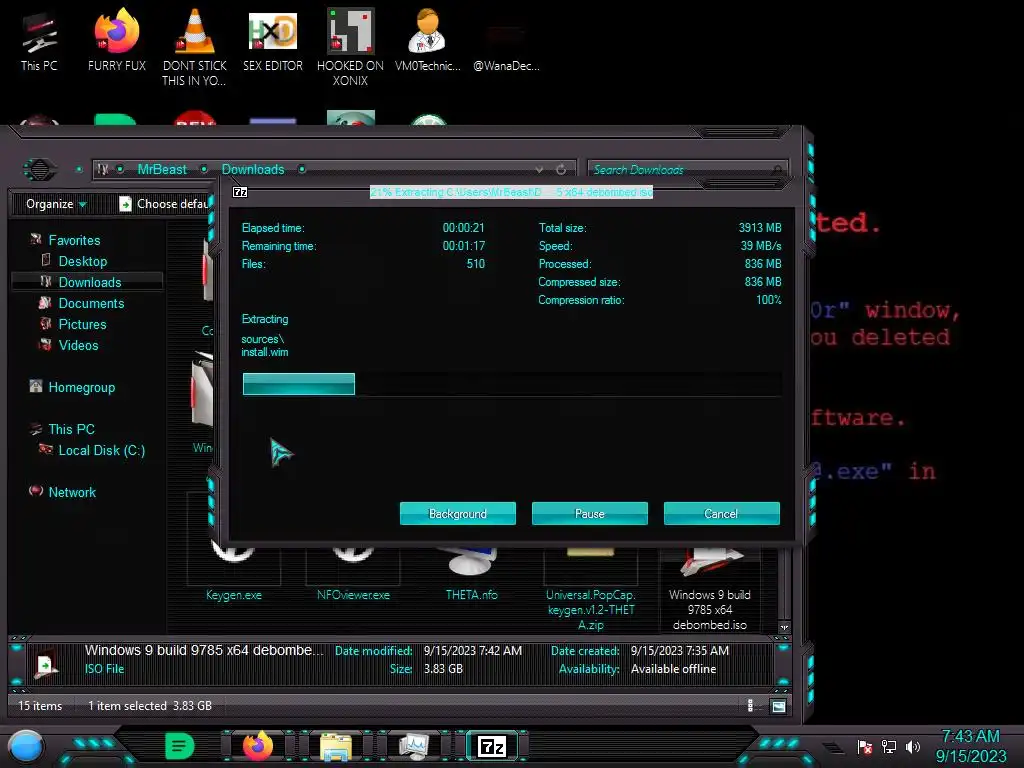Click 'install.wim' extracting file name
The width and height of the screenshot is (1024, 768).
coord(264,352)
